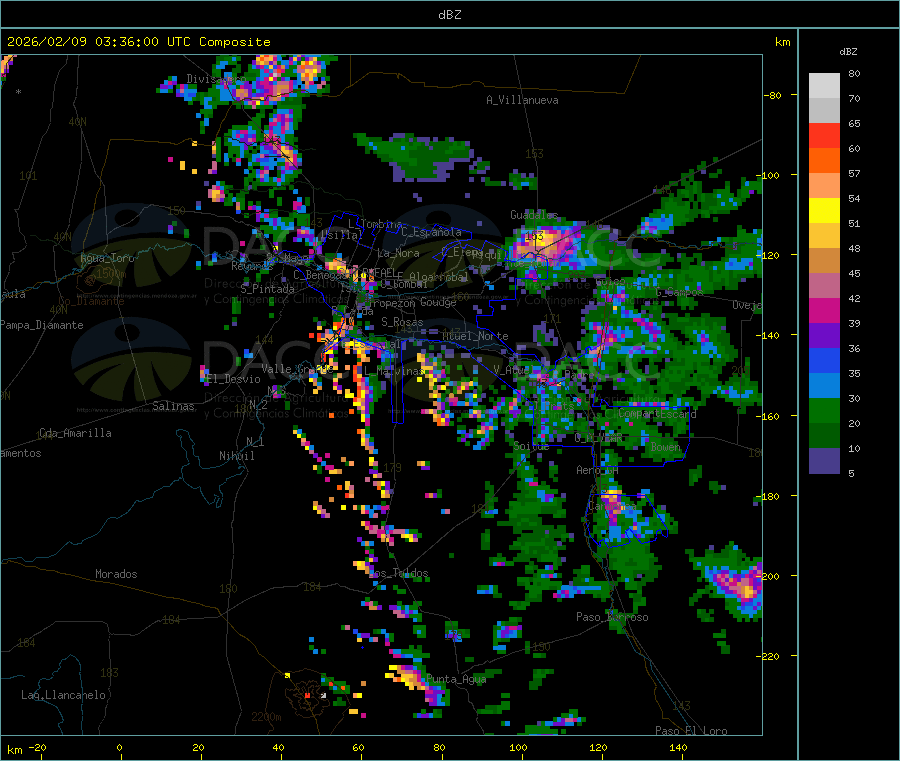Choose the dark green 10-20 dBZ legend band
Viewport: 900px width, 761px height.
tap(824, 436)
